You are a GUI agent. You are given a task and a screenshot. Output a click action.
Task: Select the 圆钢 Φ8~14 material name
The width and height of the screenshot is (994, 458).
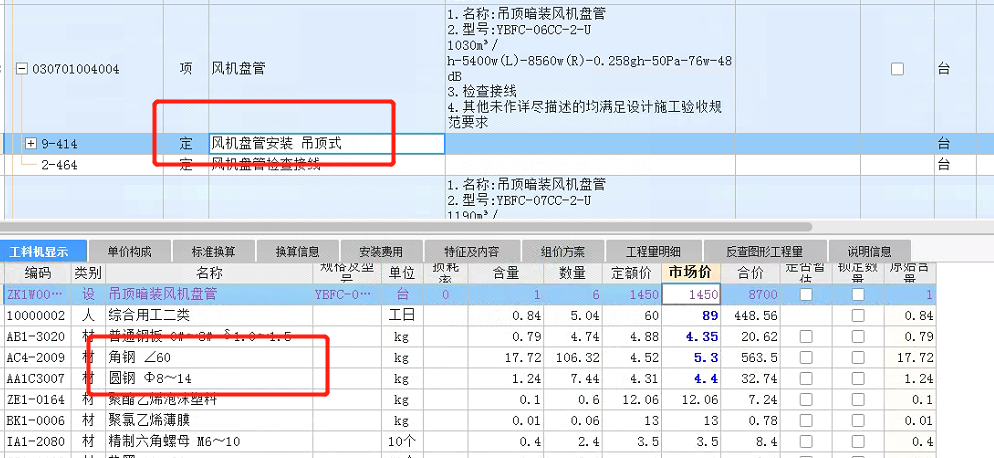pos(150,379)
